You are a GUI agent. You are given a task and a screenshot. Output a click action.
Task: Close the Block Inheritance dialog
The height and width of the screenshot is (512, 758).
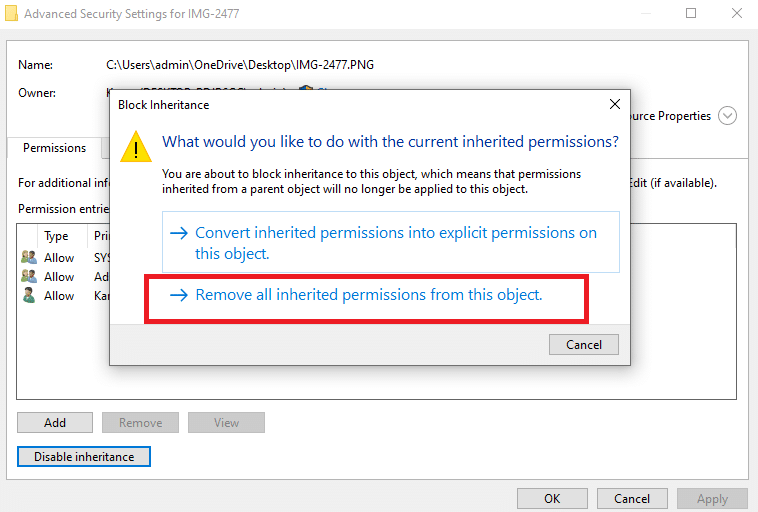614,104
